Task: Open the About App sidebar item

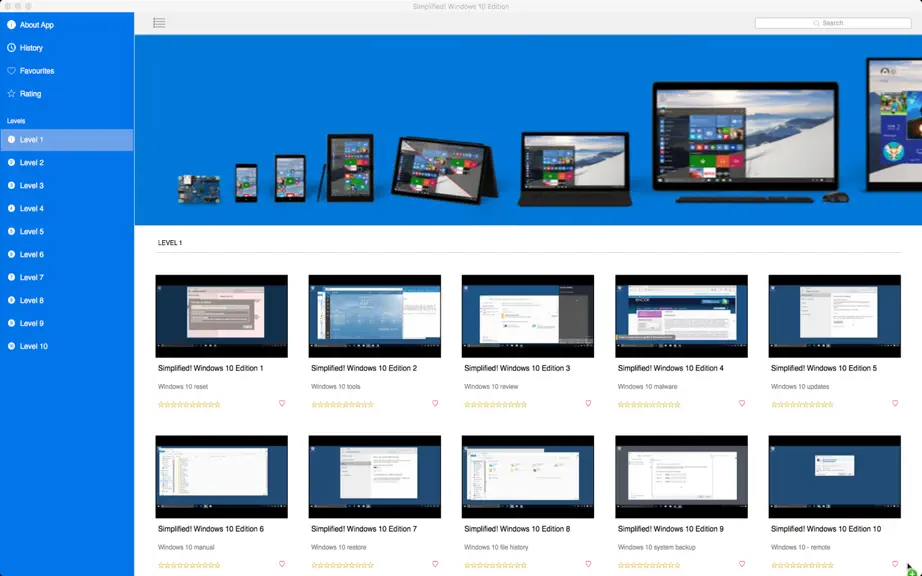Action: click(x=66, y=25)
